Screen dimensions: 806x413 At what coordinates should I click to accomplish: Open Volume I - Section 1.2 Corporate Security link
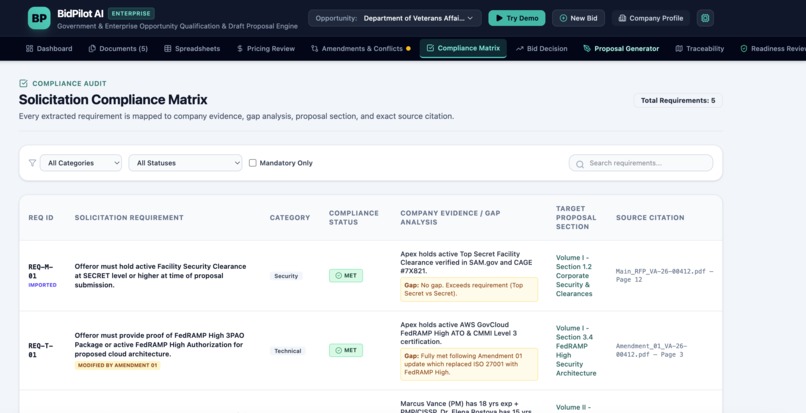(x=575, y=276)
